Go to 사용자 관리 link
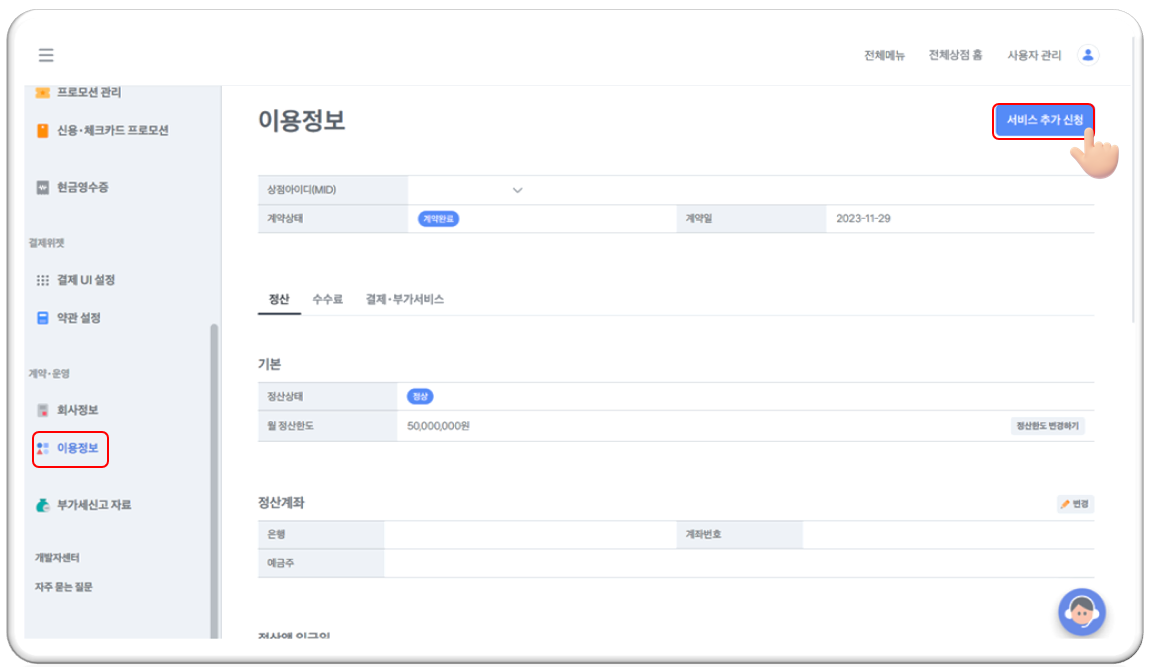 (x=1034, y=56)
